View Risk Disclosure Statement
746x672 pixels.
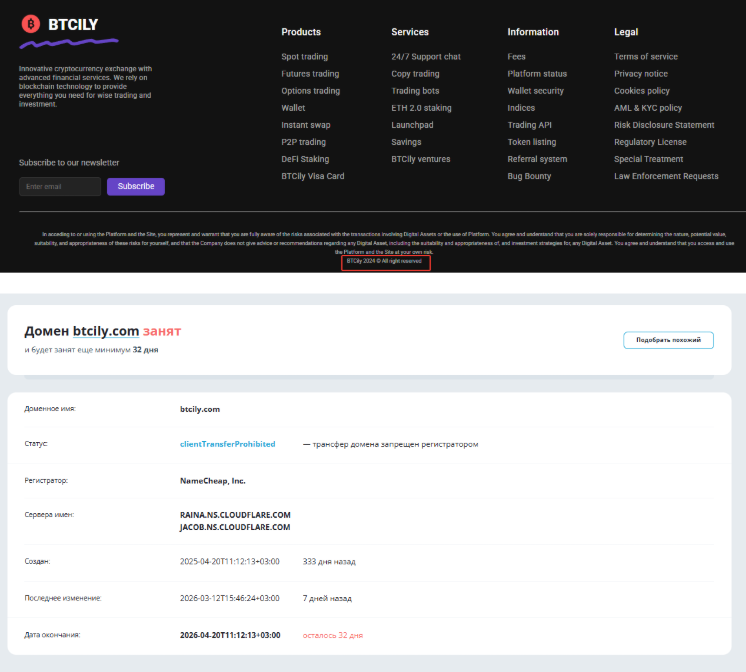(x=664, y=125)
